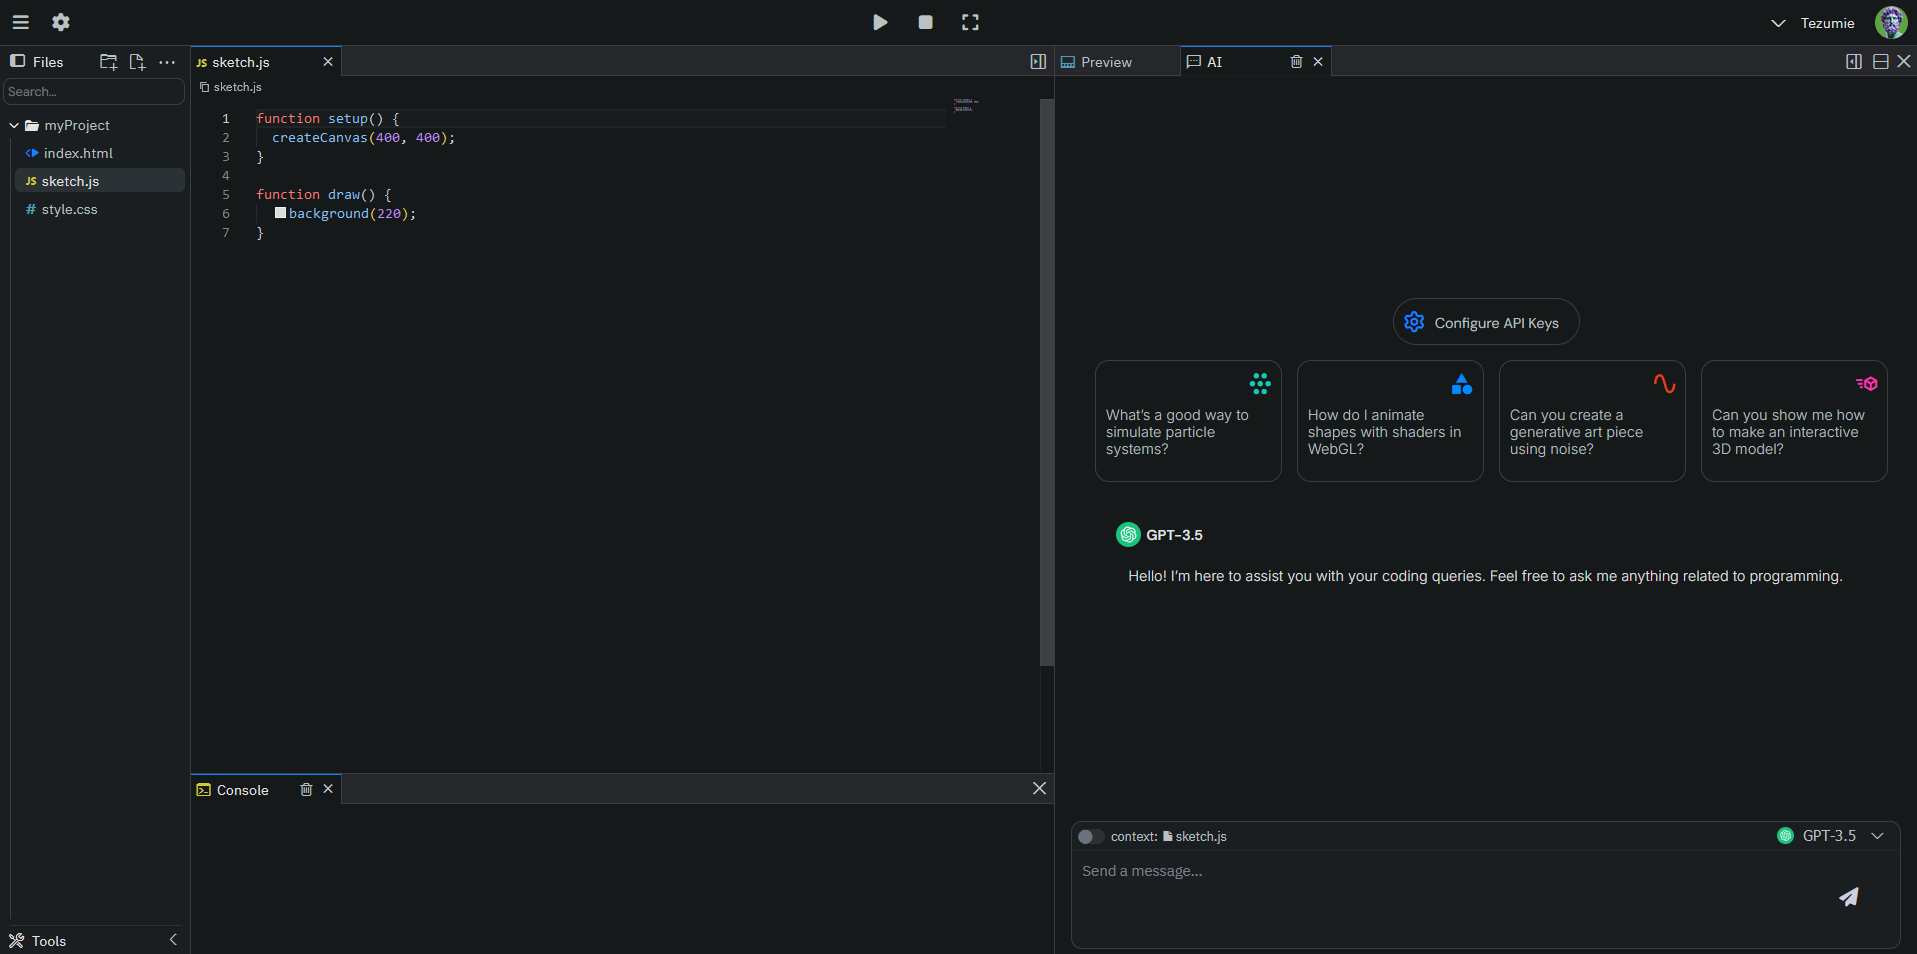Choose the particle systems suggestion card
This screenshot has height=954, width=1917.
click(x=1187, y=421)
